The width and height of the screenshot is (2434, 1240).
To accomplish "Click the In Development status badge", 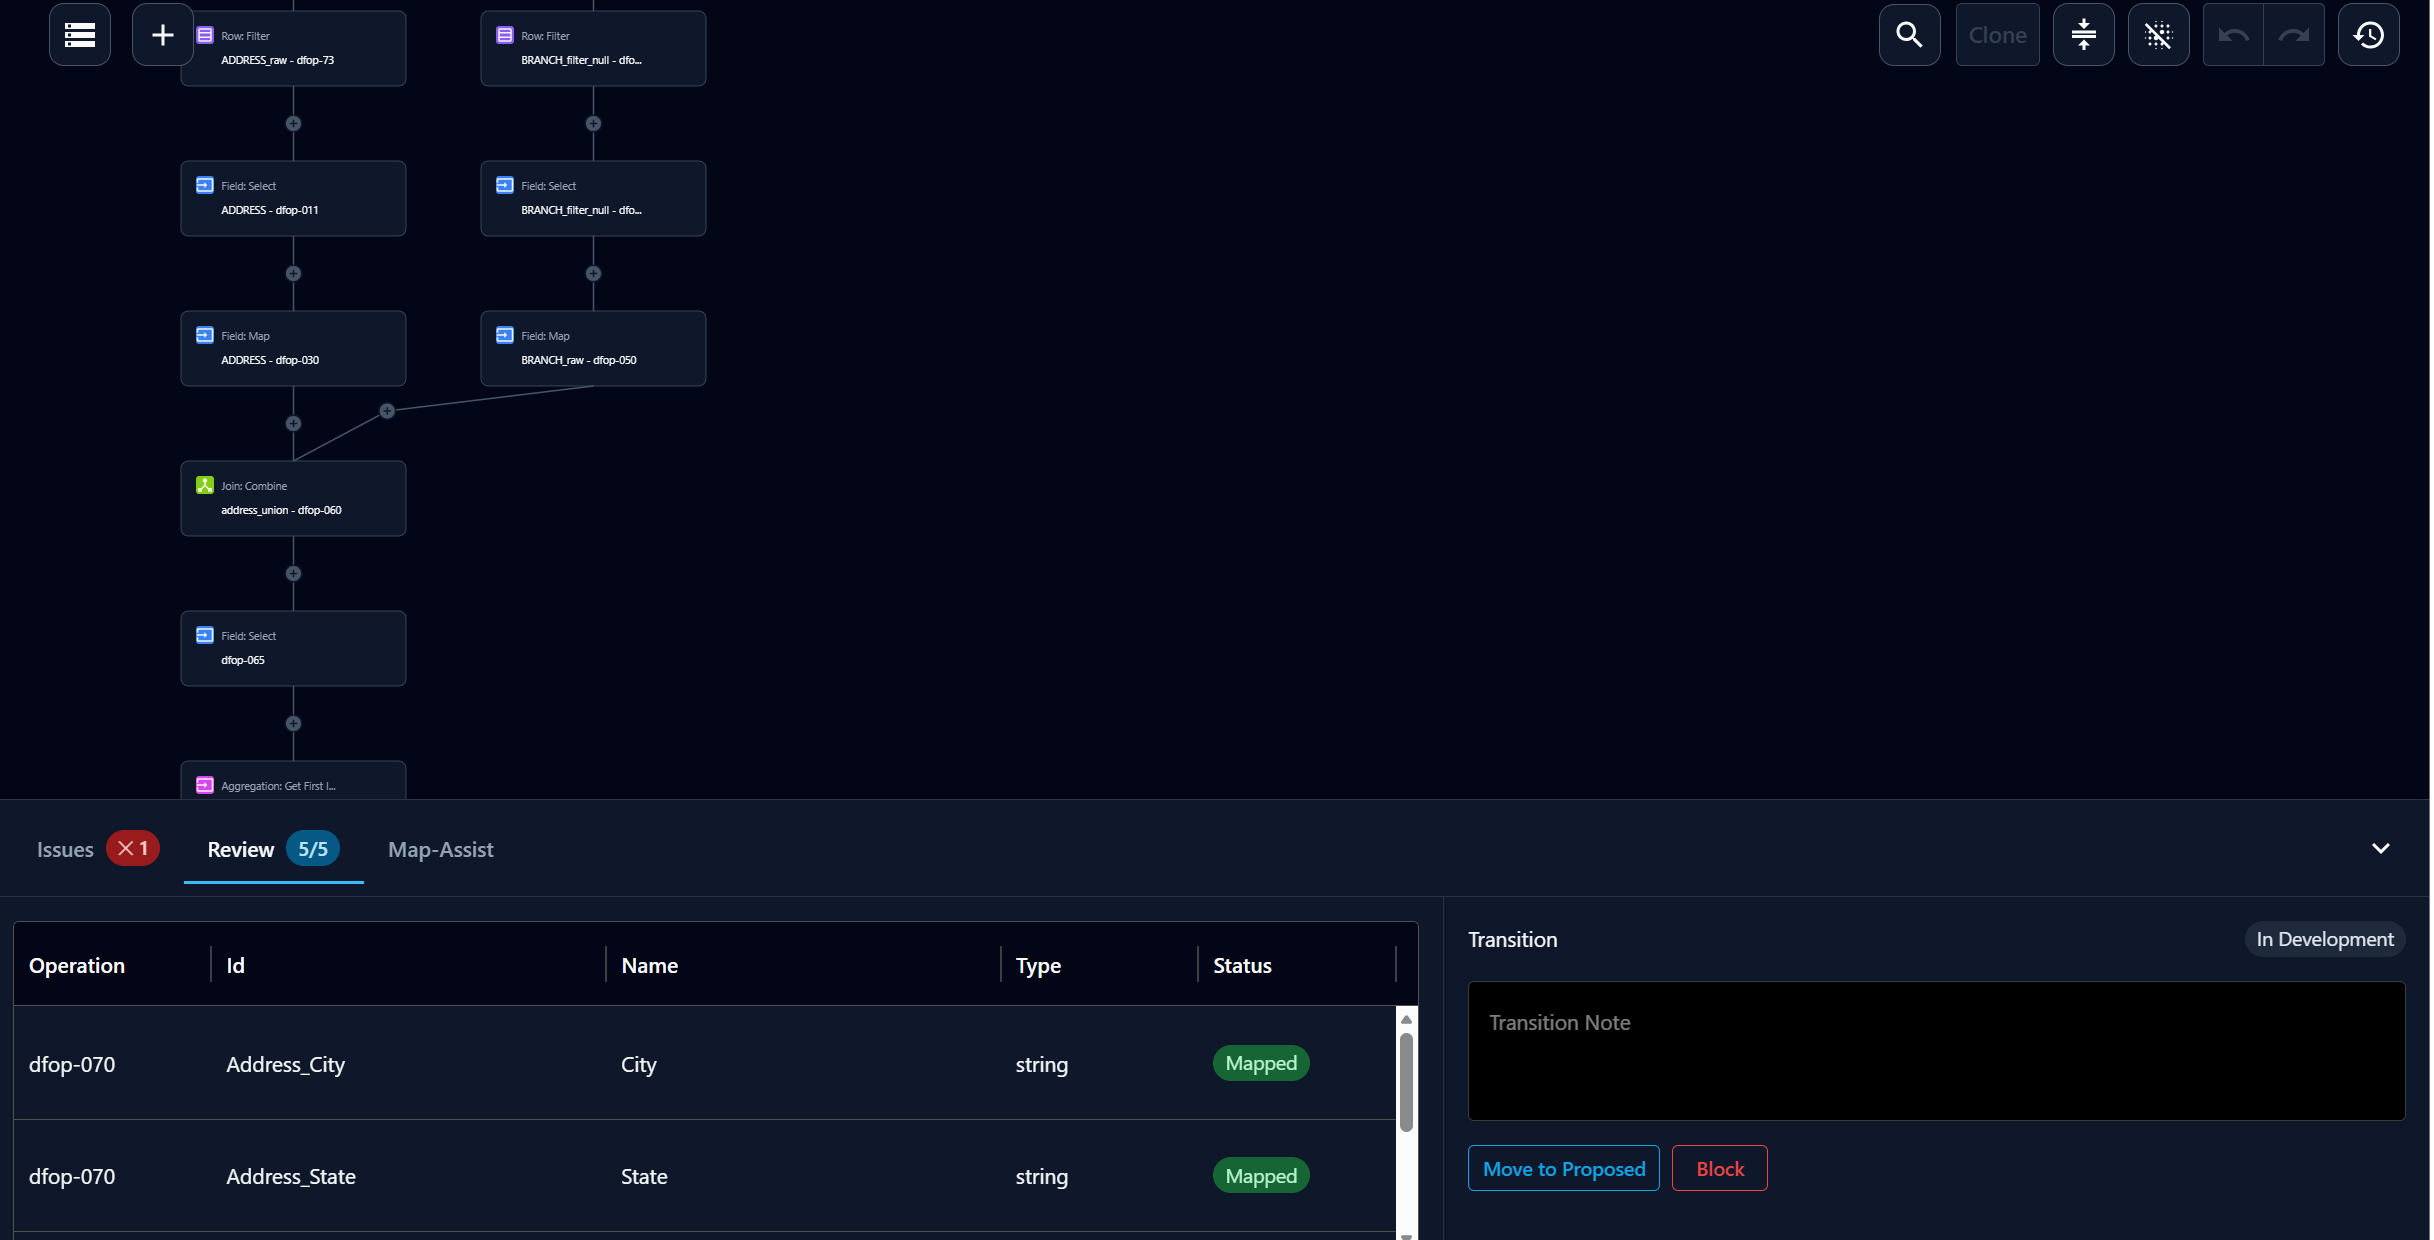I will [x=2324, y=939].
